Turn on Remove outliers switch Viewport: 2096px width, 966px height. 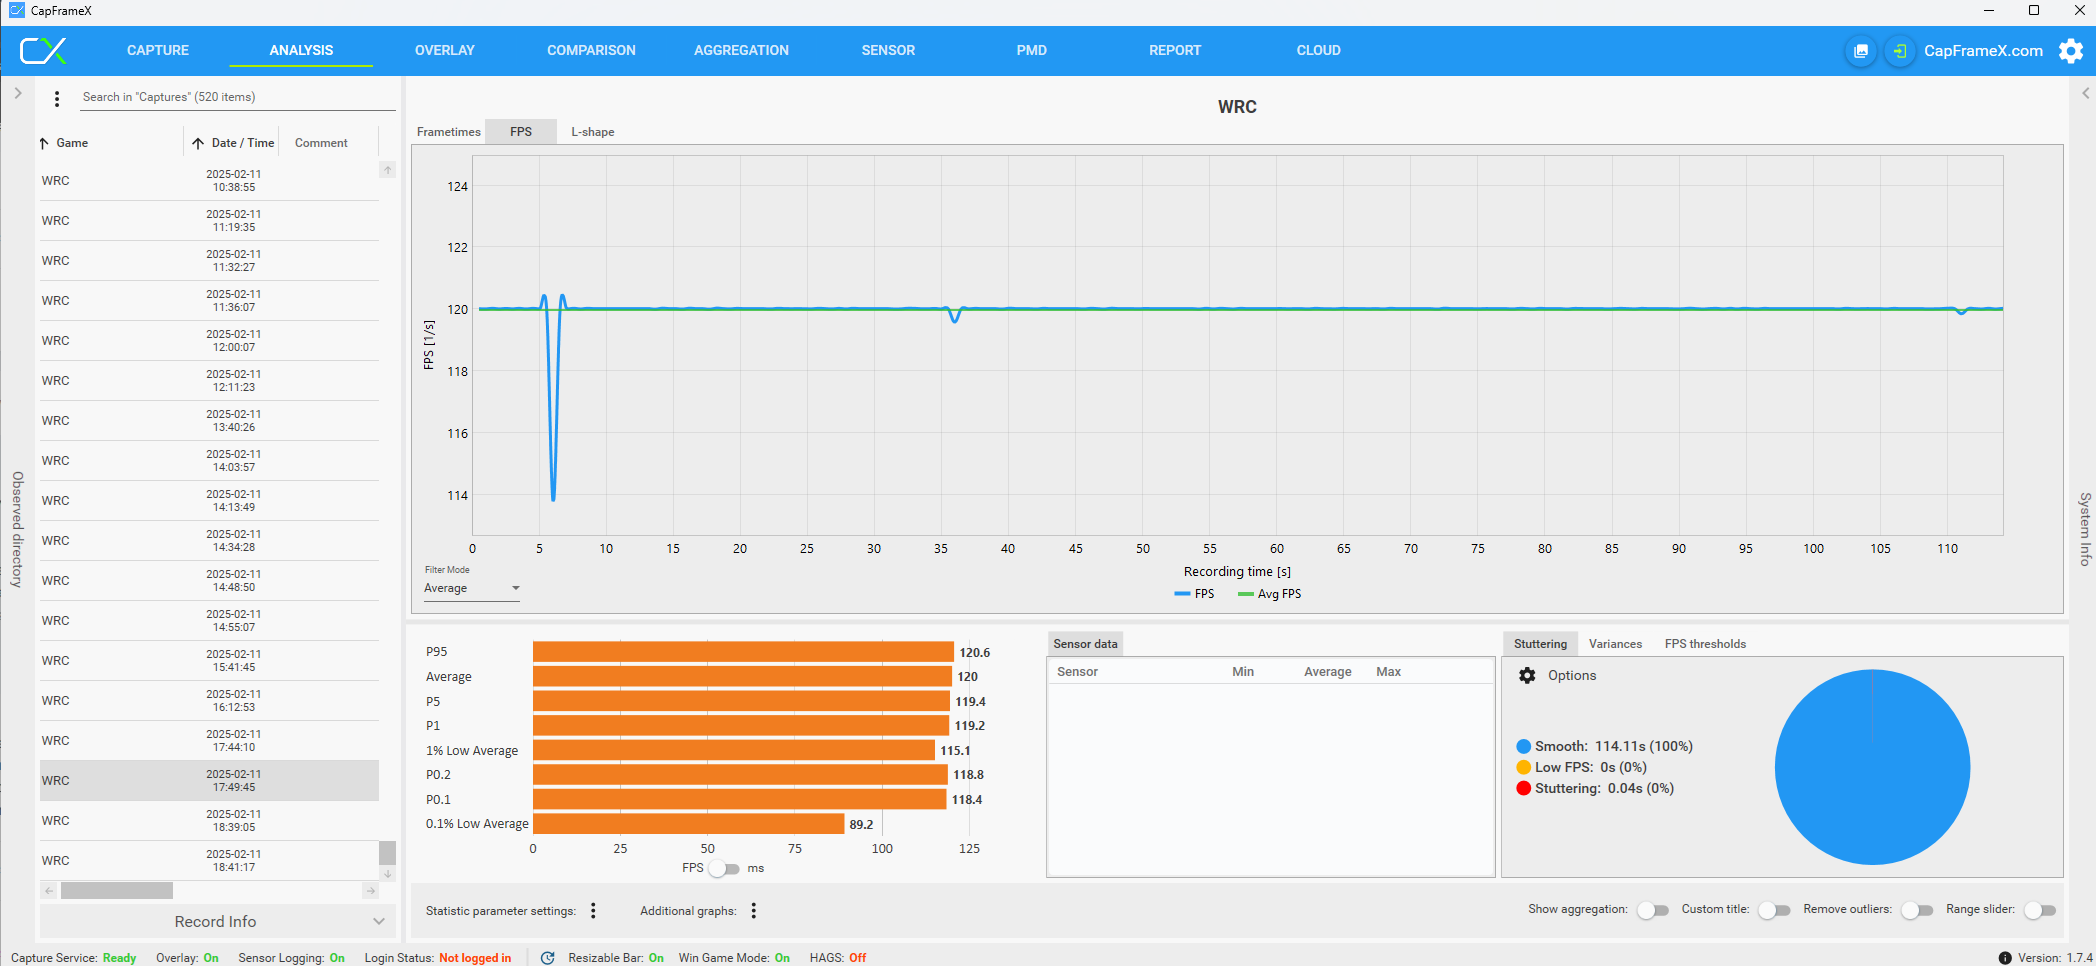click(1916, 910)
